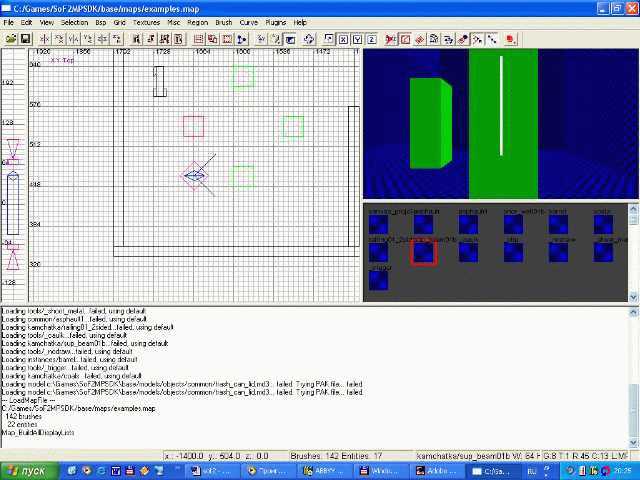Open the Grid menu
Screen dimensions: 640x480
[120, 22]
